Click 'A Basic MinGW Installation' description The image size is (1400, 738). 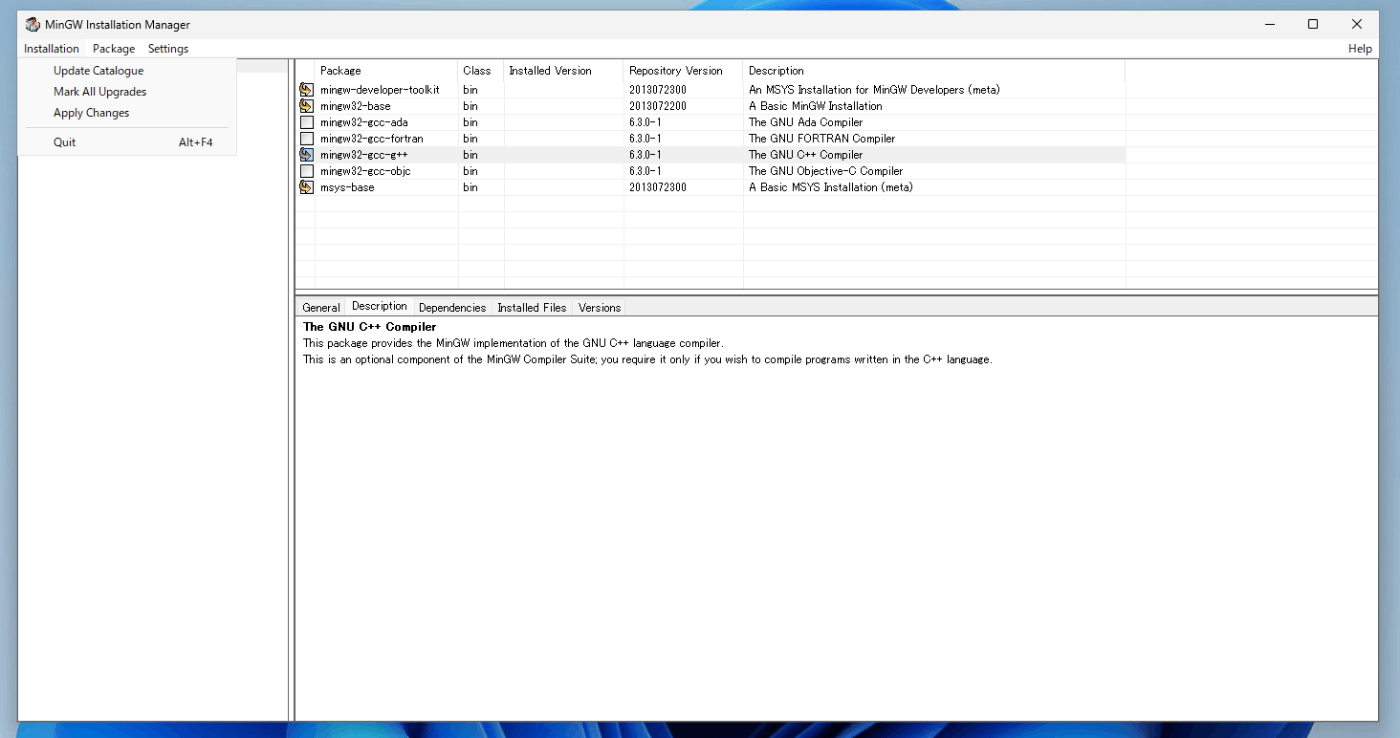[816, 106]
